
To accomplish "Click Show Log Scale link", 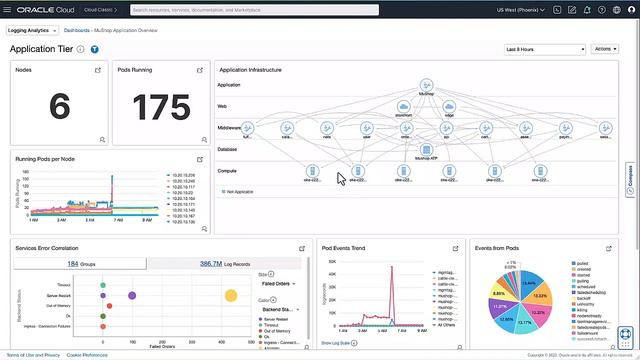I will click(x=336, y=343).
